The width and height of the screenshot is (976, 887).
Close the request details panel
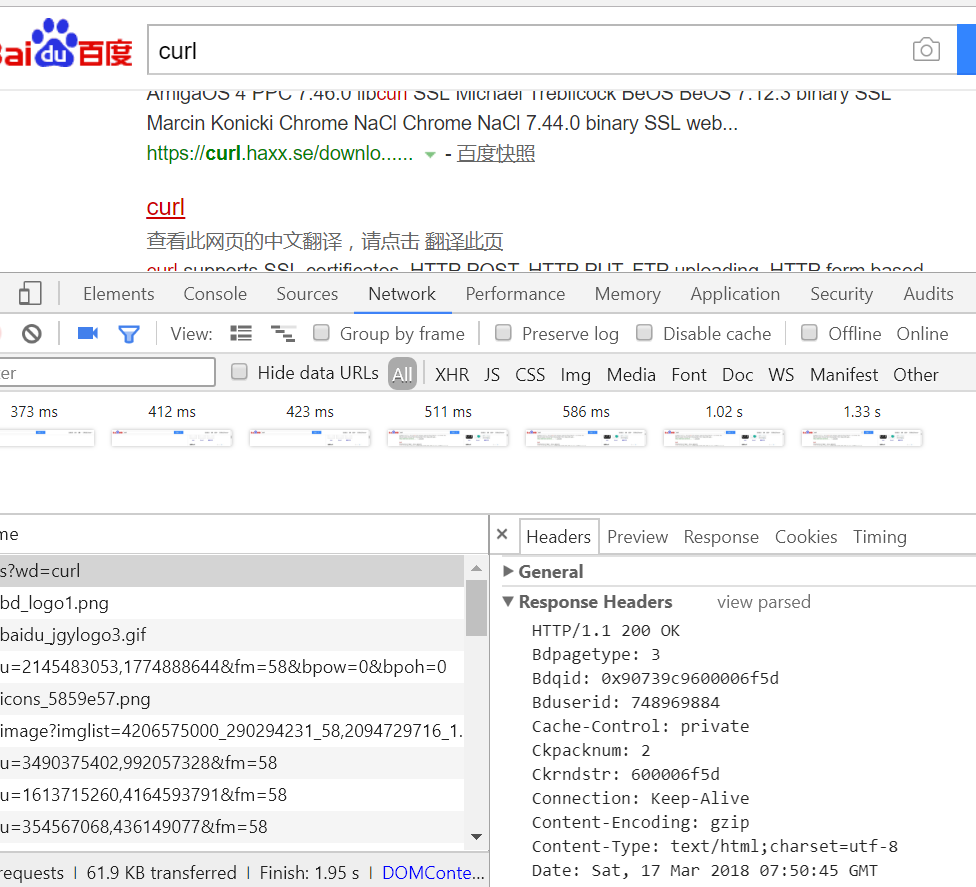502,534
